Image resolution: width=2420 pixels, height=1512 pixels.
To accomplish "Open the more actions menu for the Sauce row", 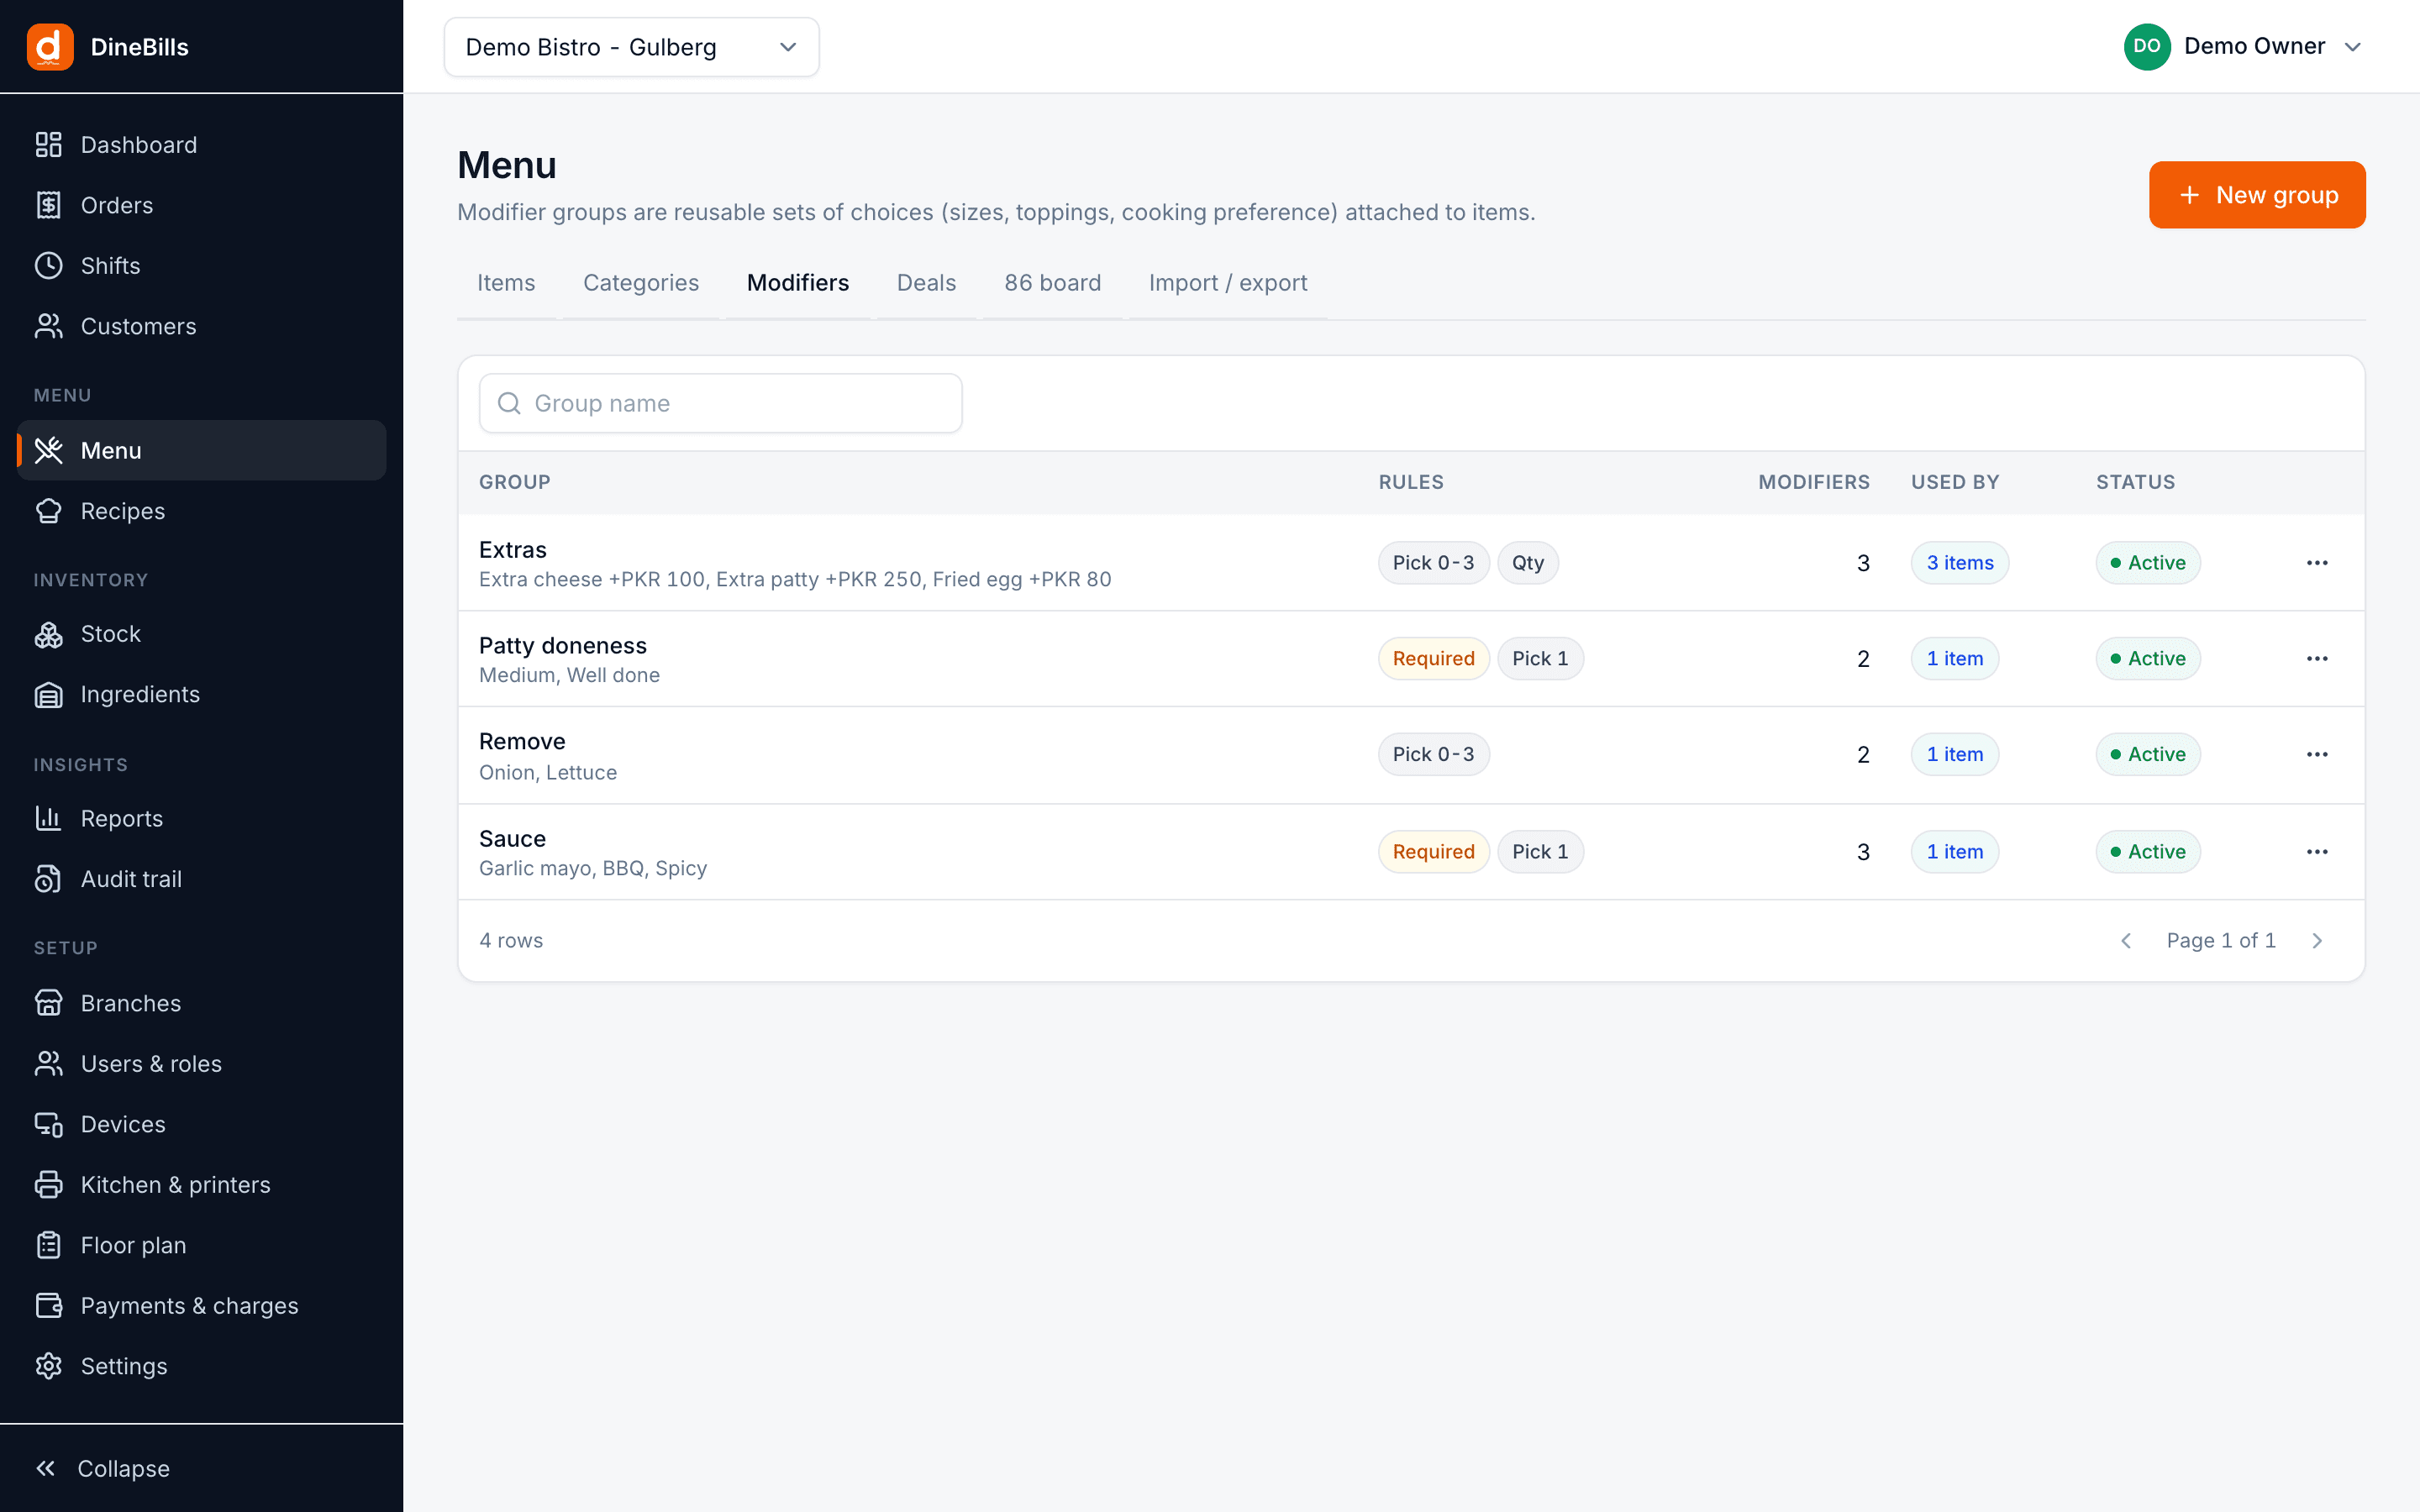I will point(2317,852).
